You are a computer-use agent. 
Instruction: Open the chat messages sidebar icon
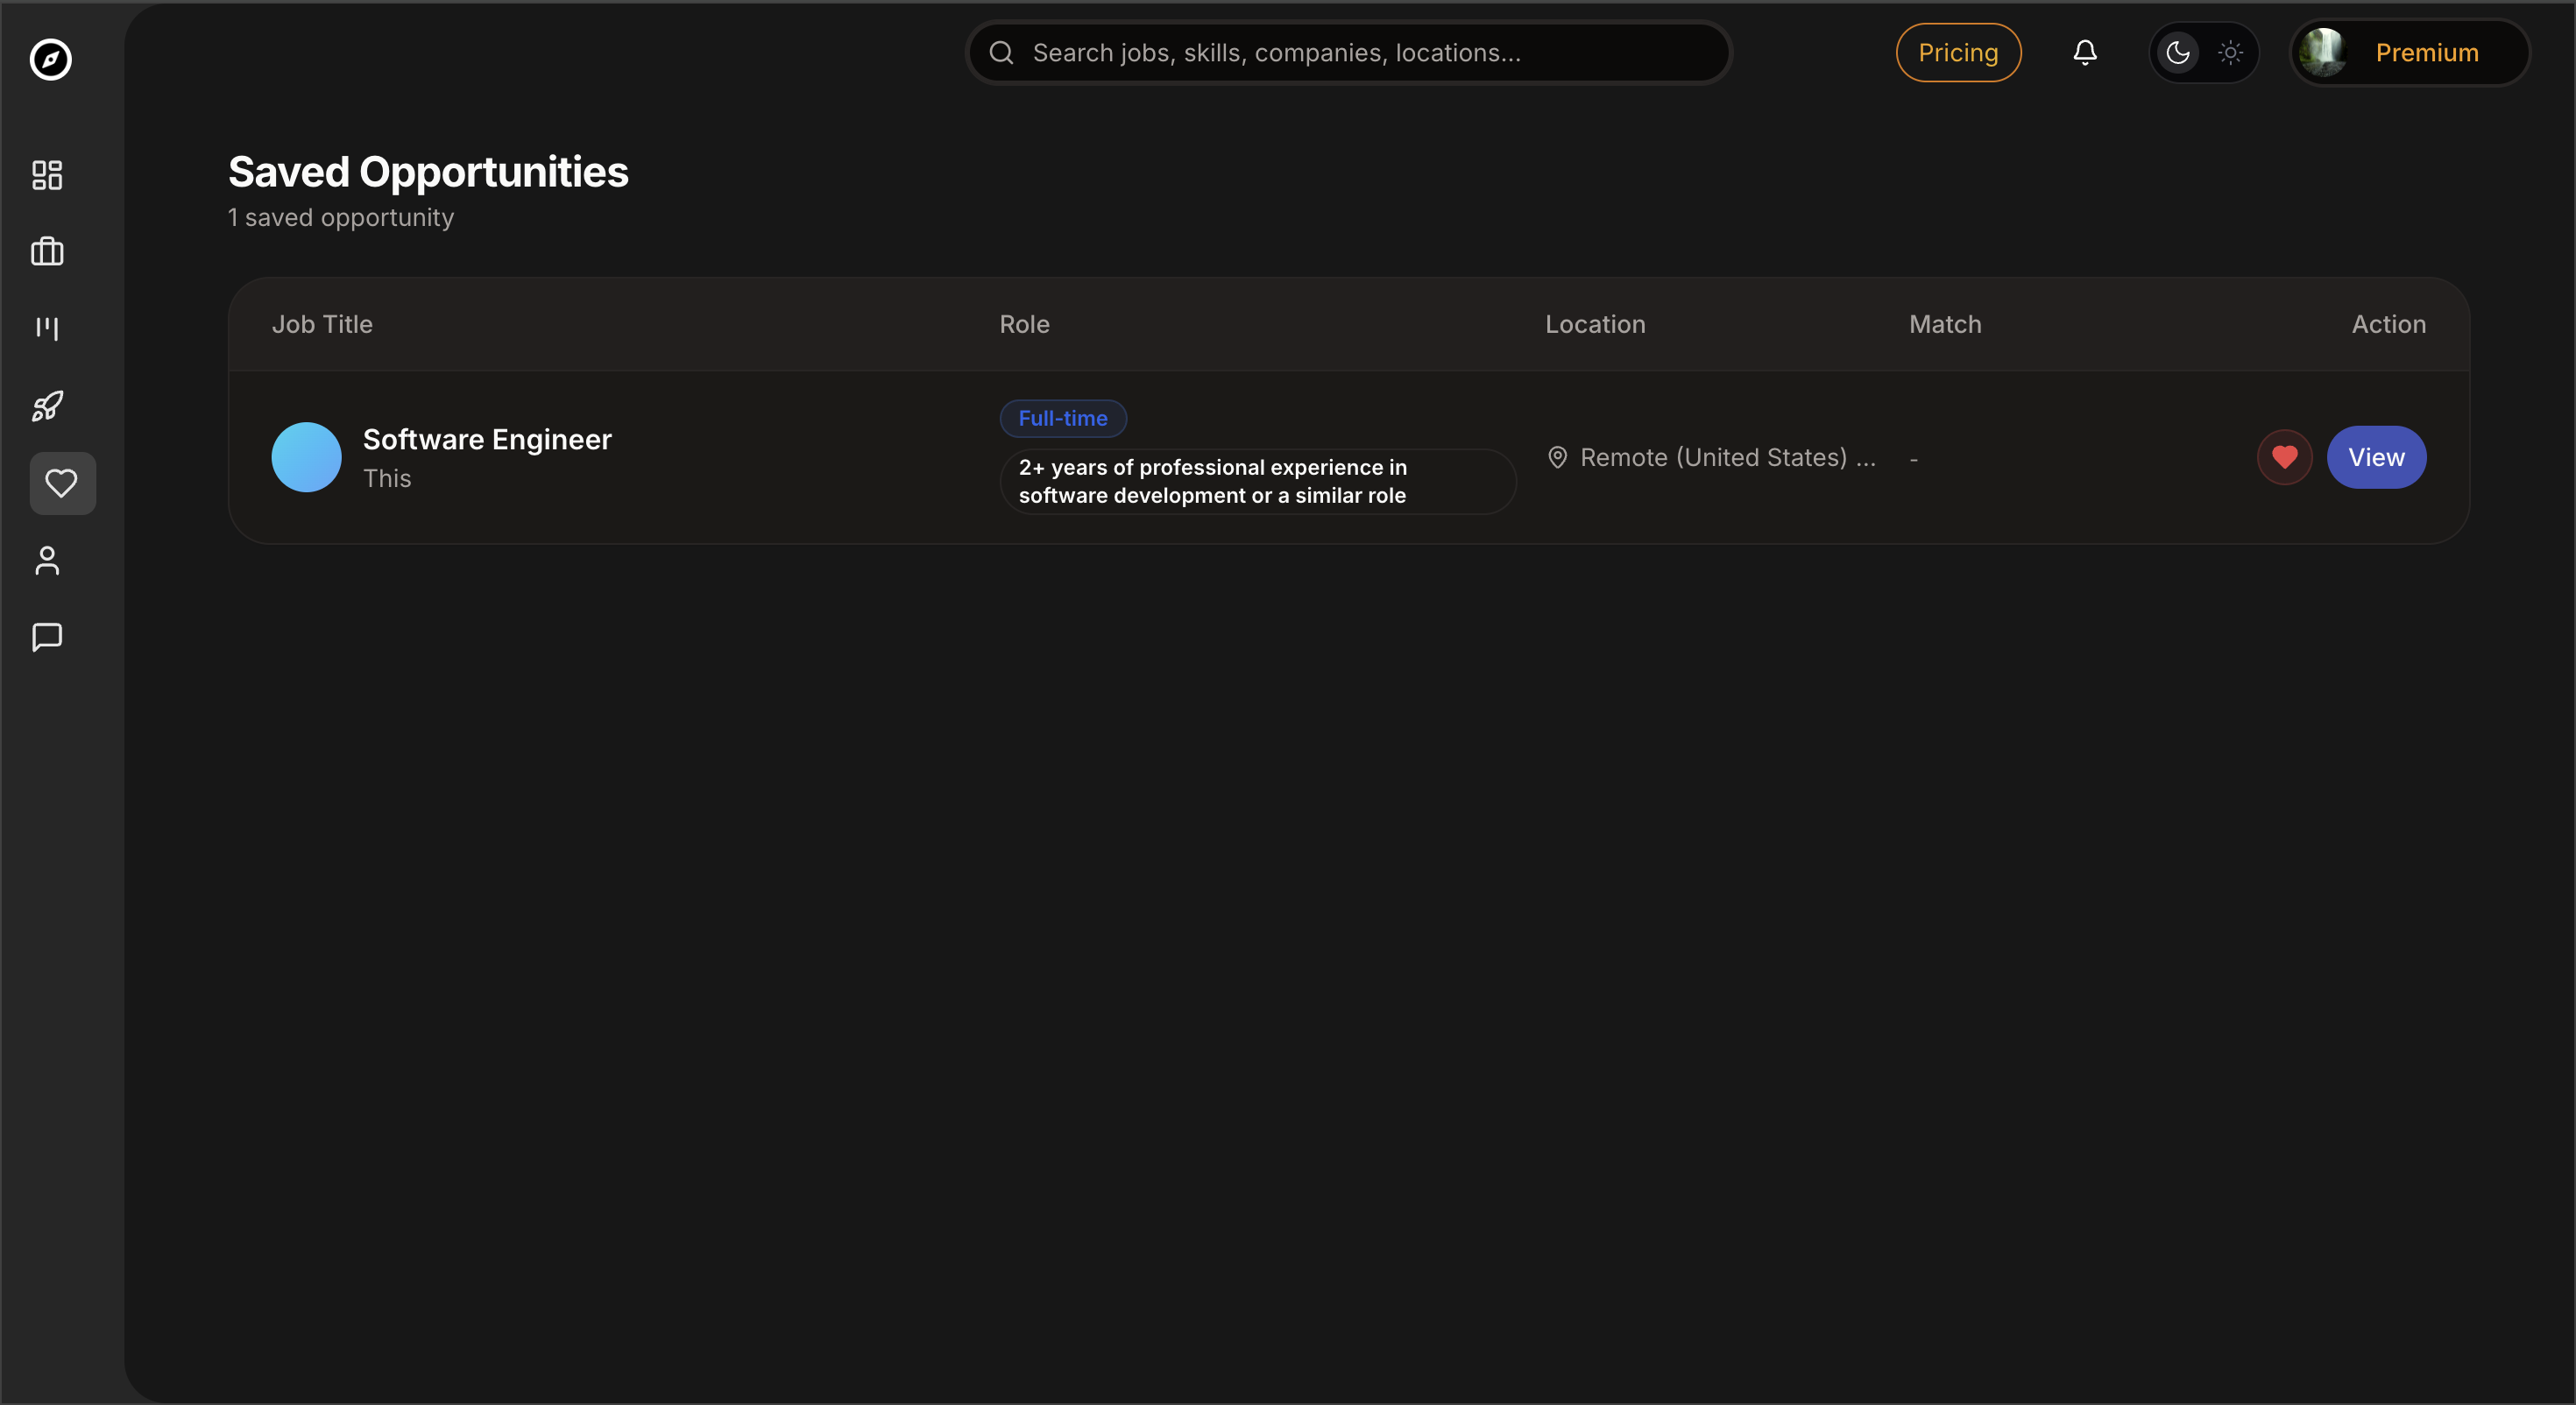pyautogui.click(x=47, y=638)
